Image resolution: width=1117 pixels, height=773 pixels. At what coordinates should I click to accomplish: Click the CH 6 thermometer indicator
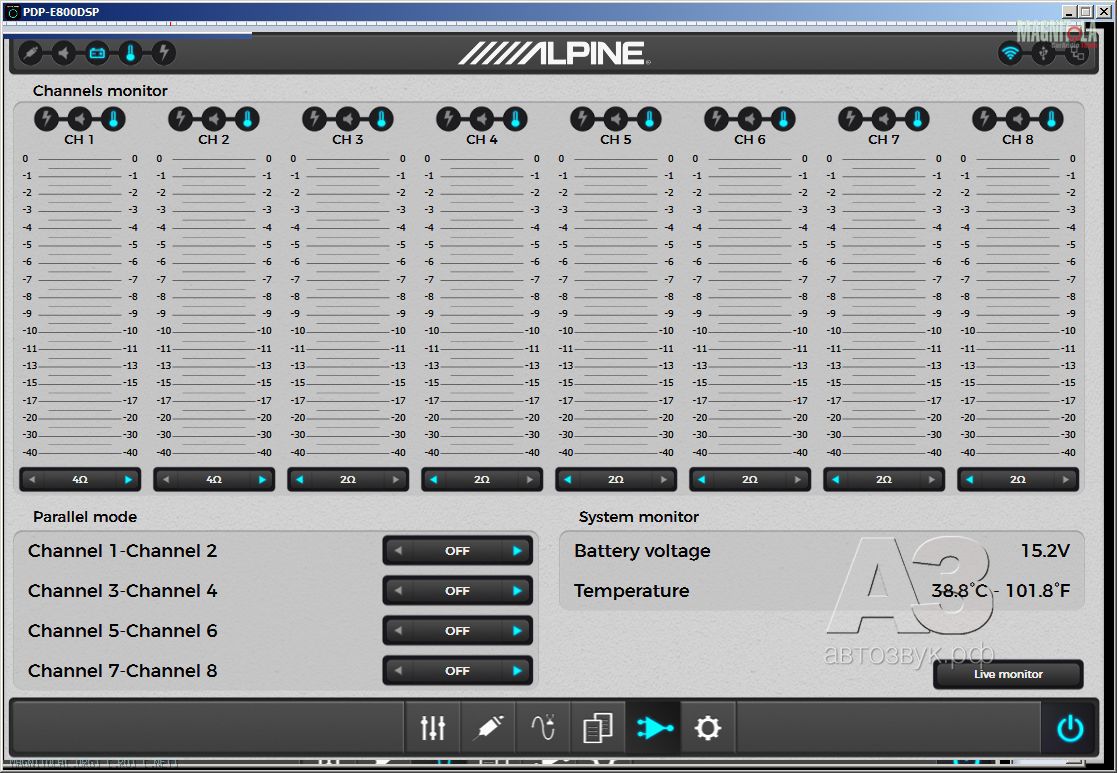click(x=783, y=119)
